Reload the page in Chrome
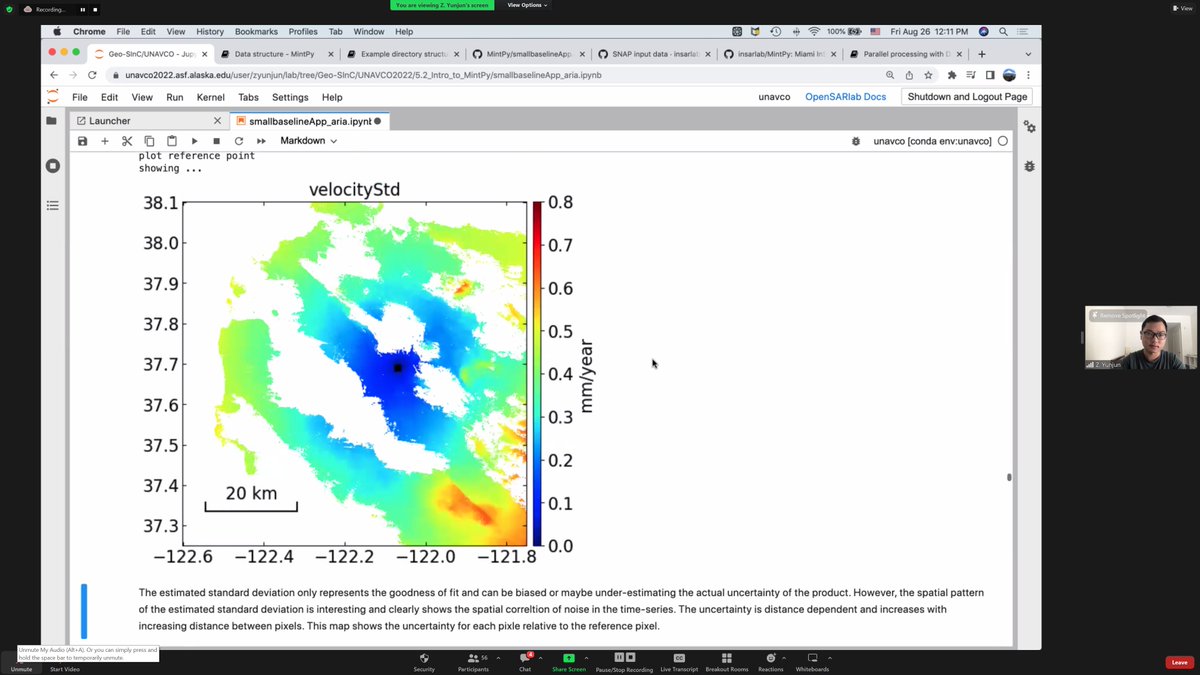 point(93,75)
